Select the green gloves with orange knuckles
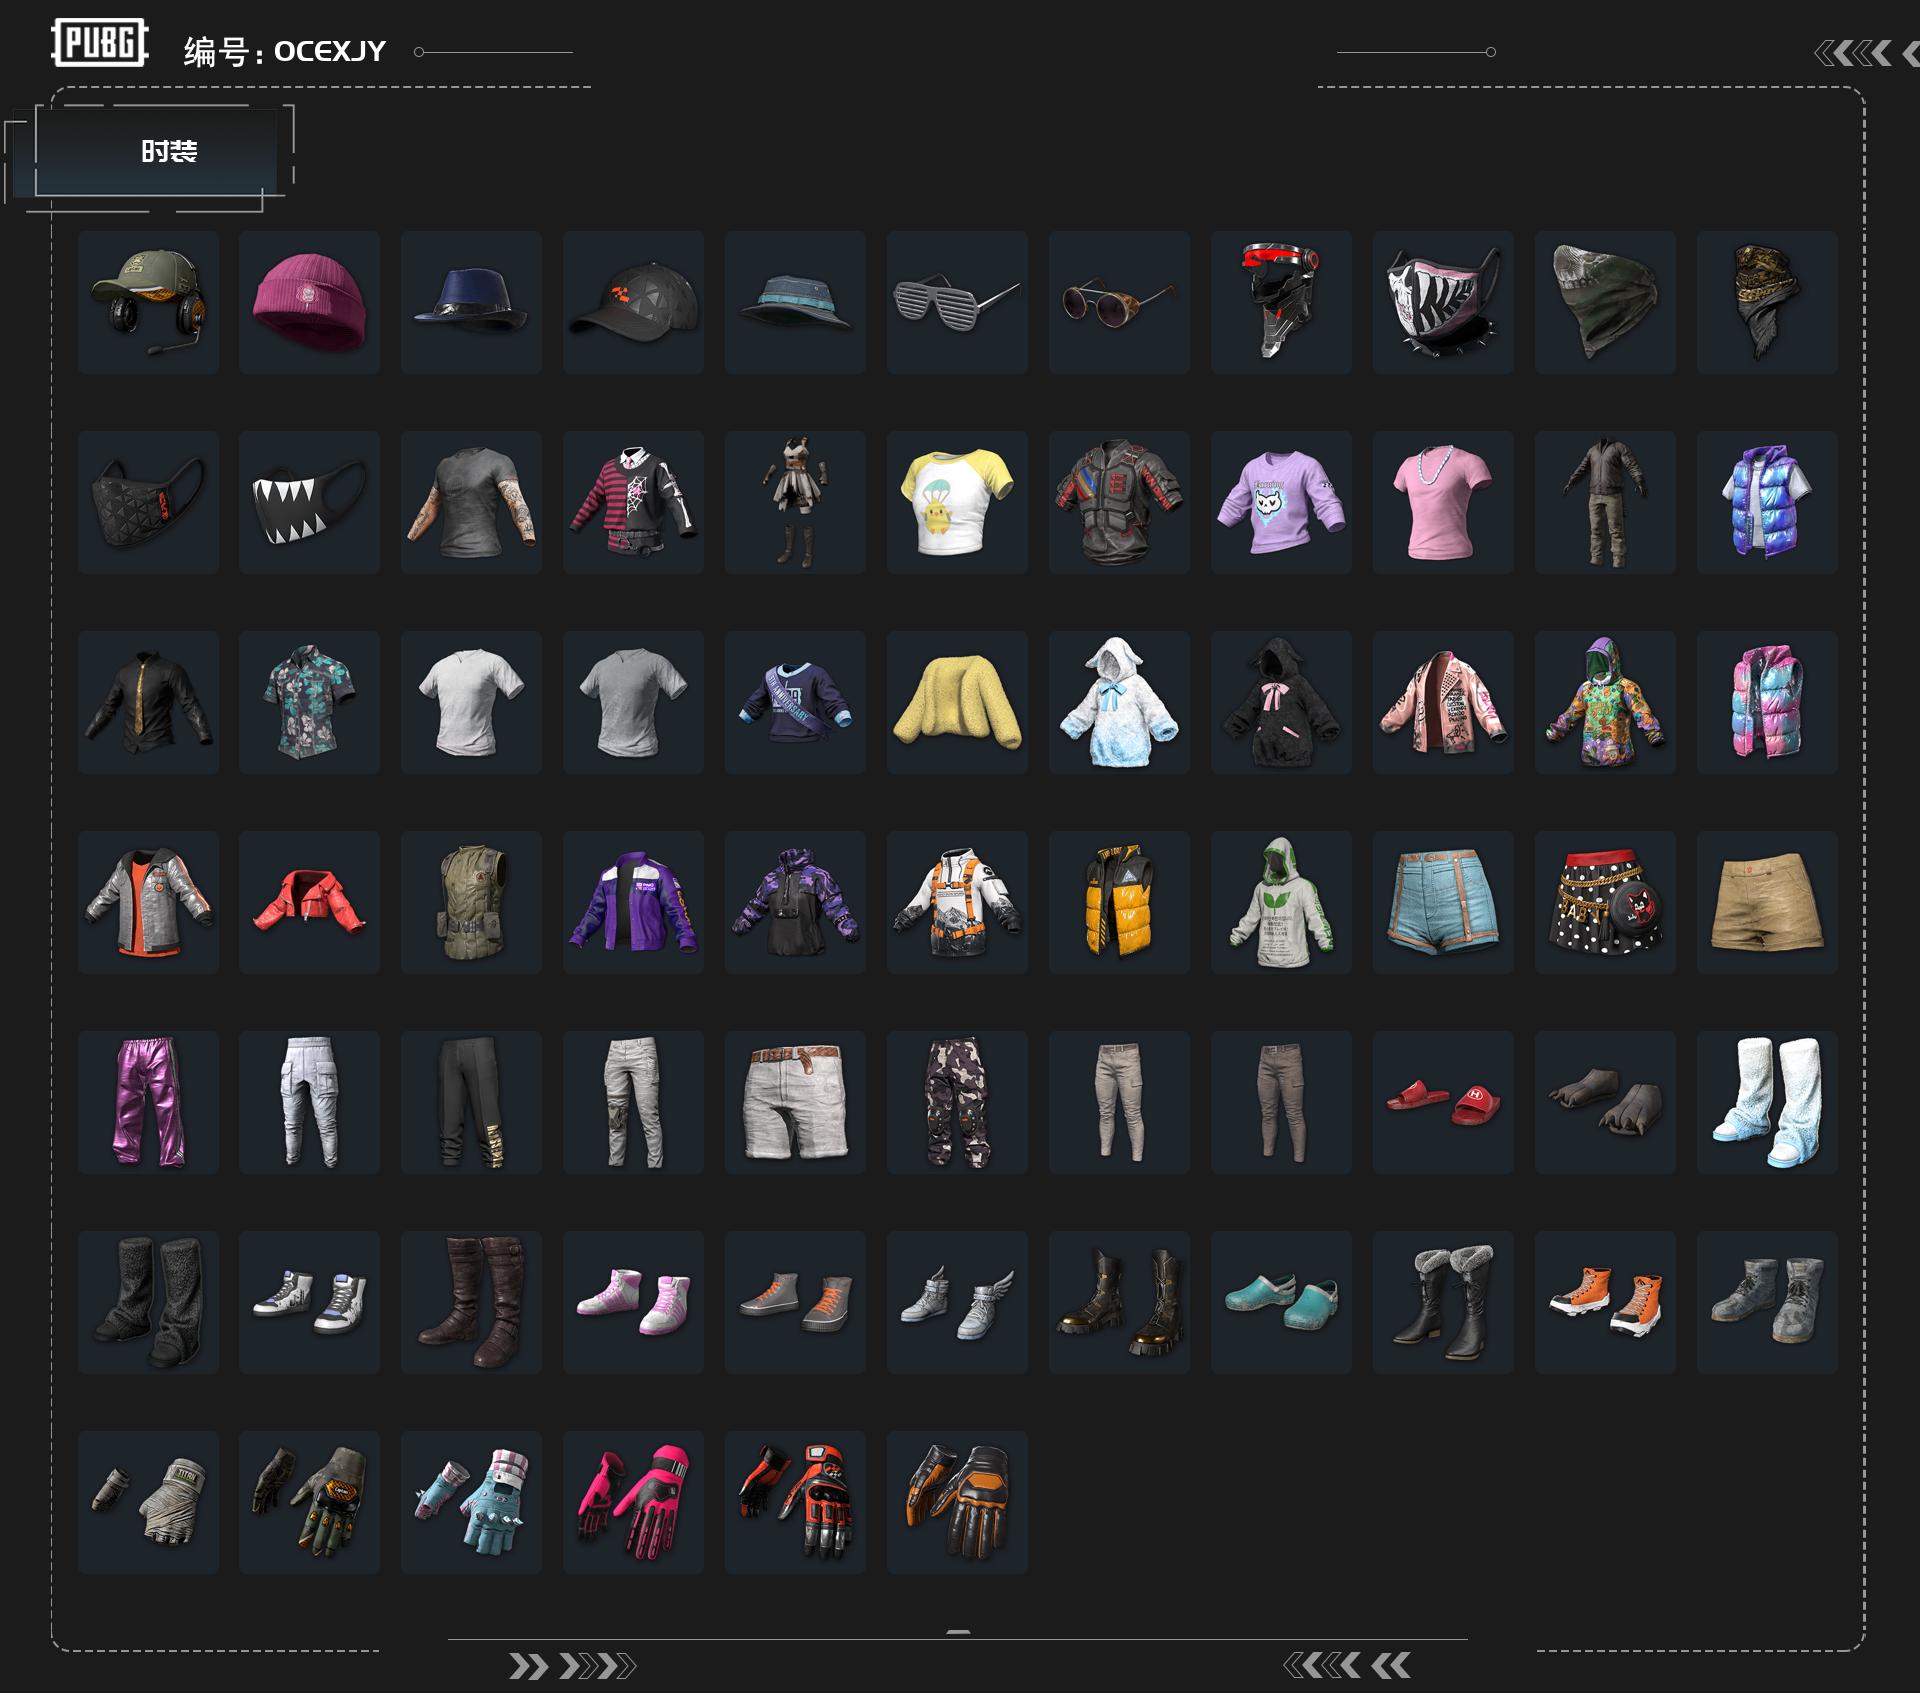1920x1693 pixels. pyautogui.click(x=310, y=1503)
